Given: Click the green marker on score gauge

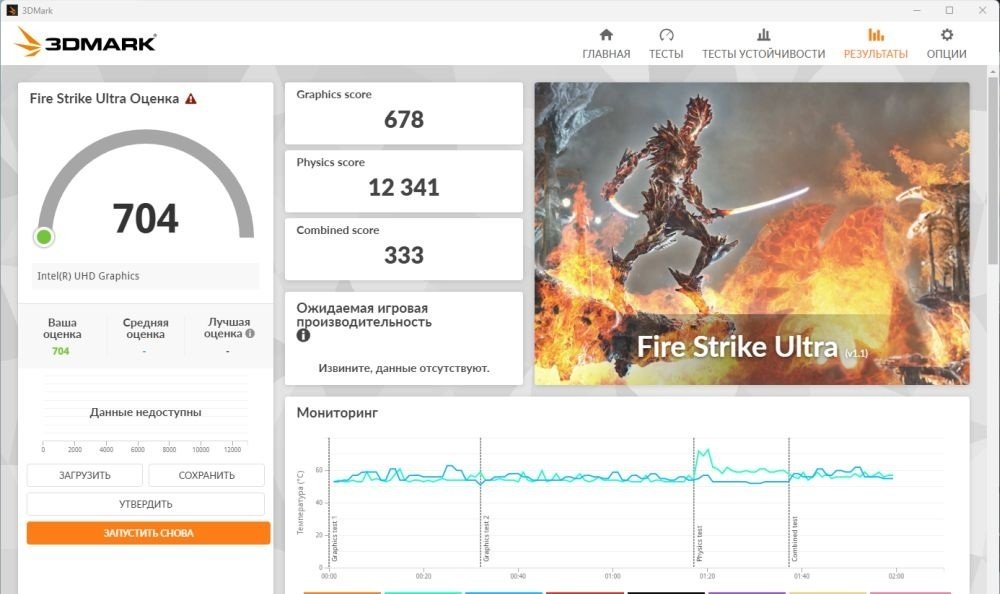Looking at the screenshot, I should pyautogui.click(x=44, y=237).
